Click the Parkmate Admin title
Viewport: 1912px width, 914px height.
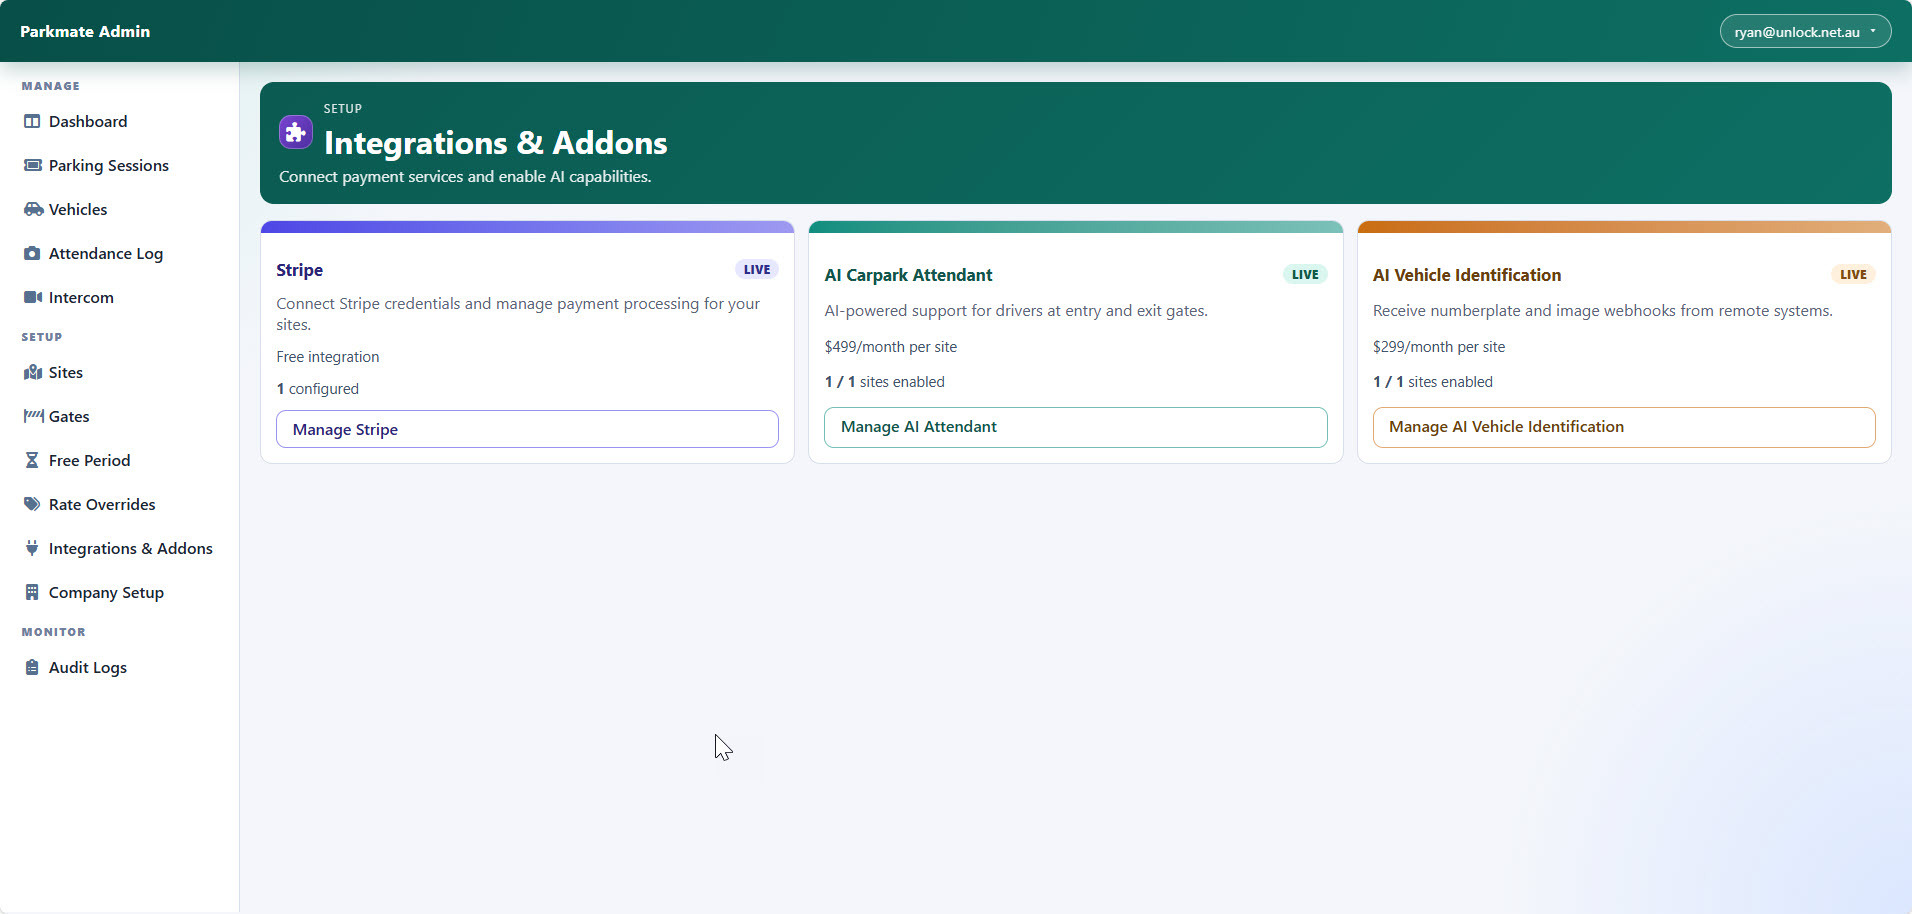pyautogui.click(x=85, y=31)
